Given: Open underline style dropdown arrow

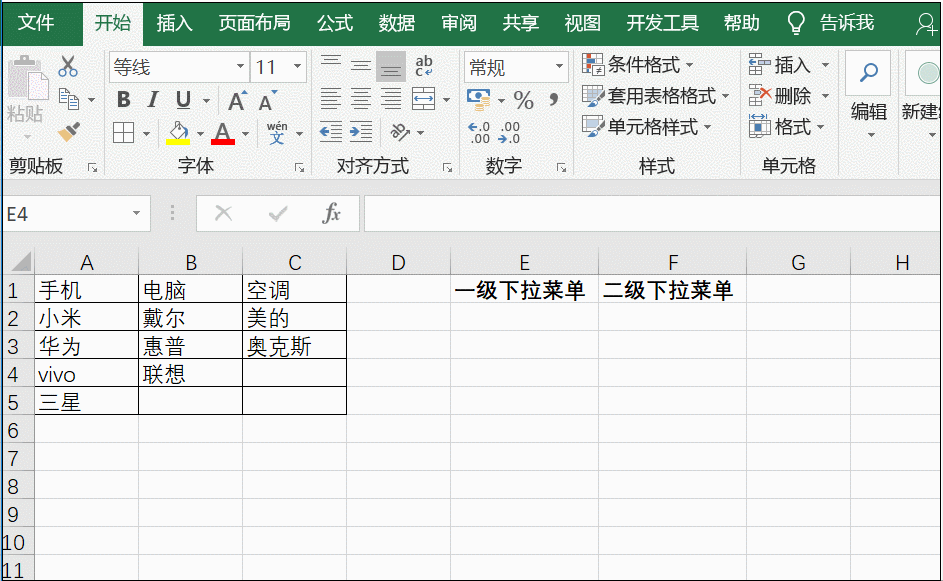Looking at the screenshot, I should (x=206, y=100).
